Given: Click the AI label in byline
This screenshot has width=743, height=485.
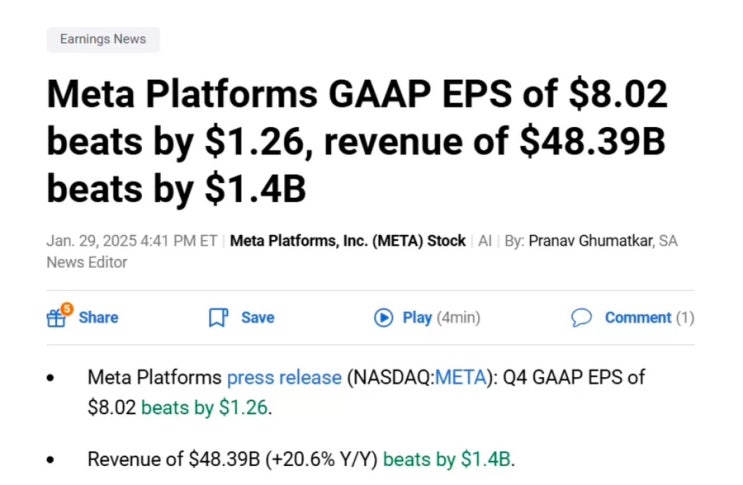Looking at the screenshot, I should tap(486, 241).
